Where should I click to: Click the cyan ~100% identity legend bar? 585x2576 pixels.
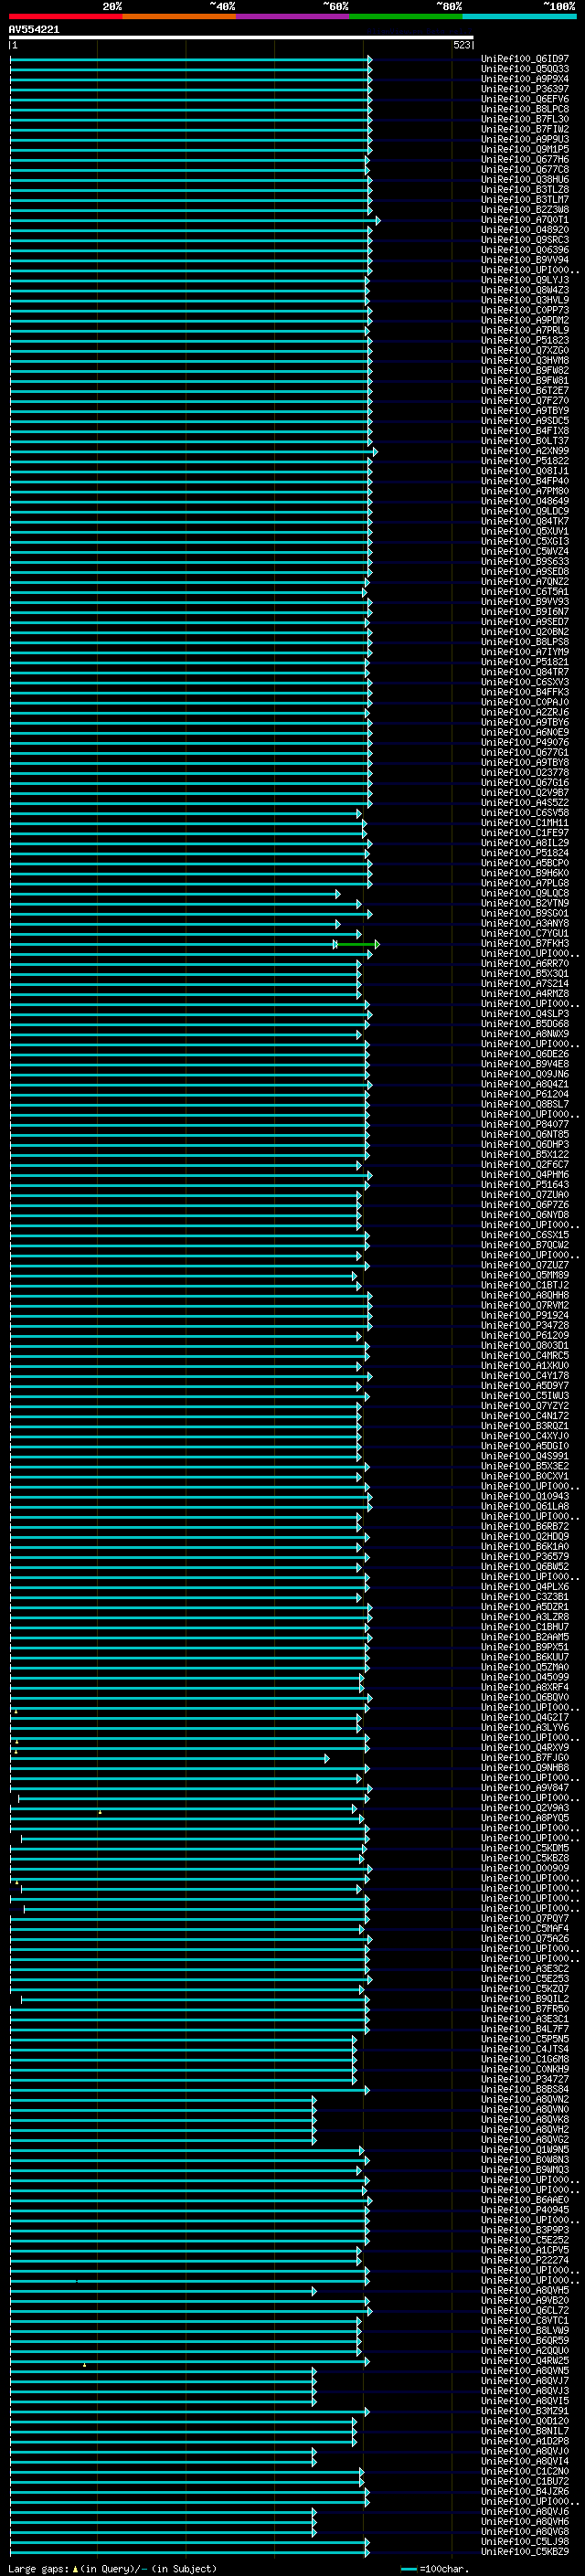[520, 16]
